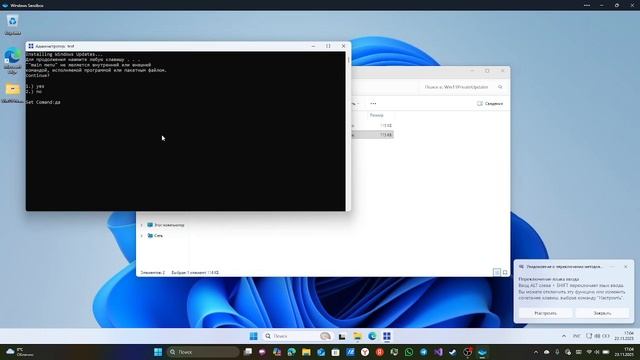Screen dimensions: 640x360
Task: Click the sandbox taskbar search box
Action: (297, 336)
